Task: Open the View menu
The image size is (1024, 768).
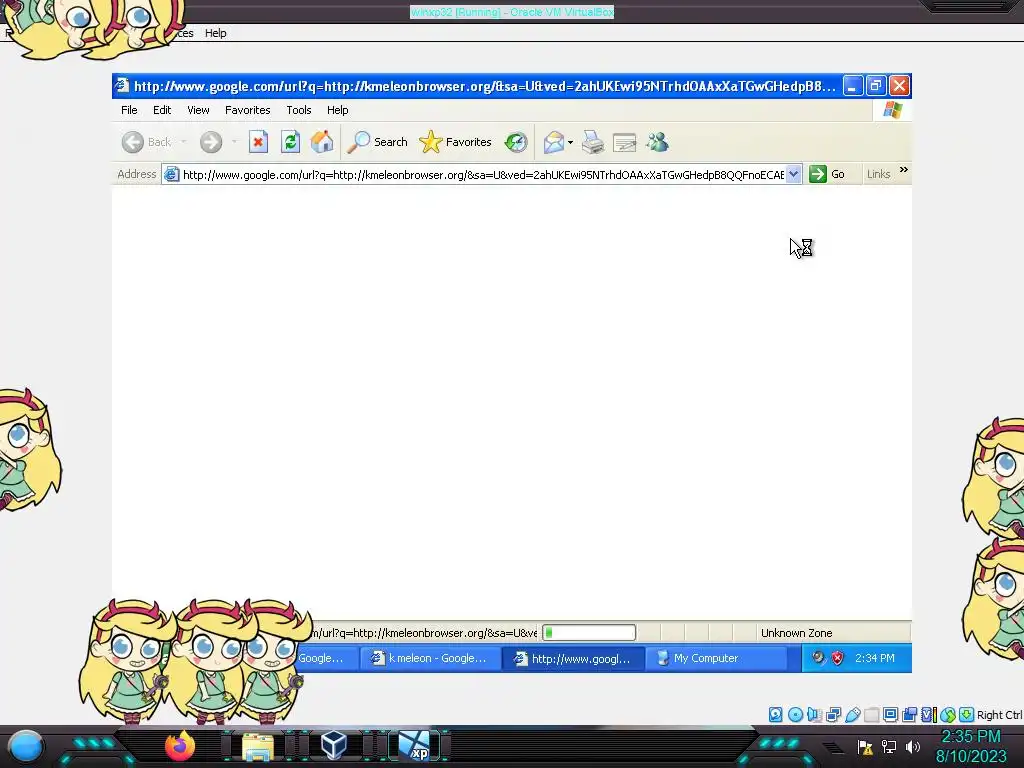Action: point(198,110)
